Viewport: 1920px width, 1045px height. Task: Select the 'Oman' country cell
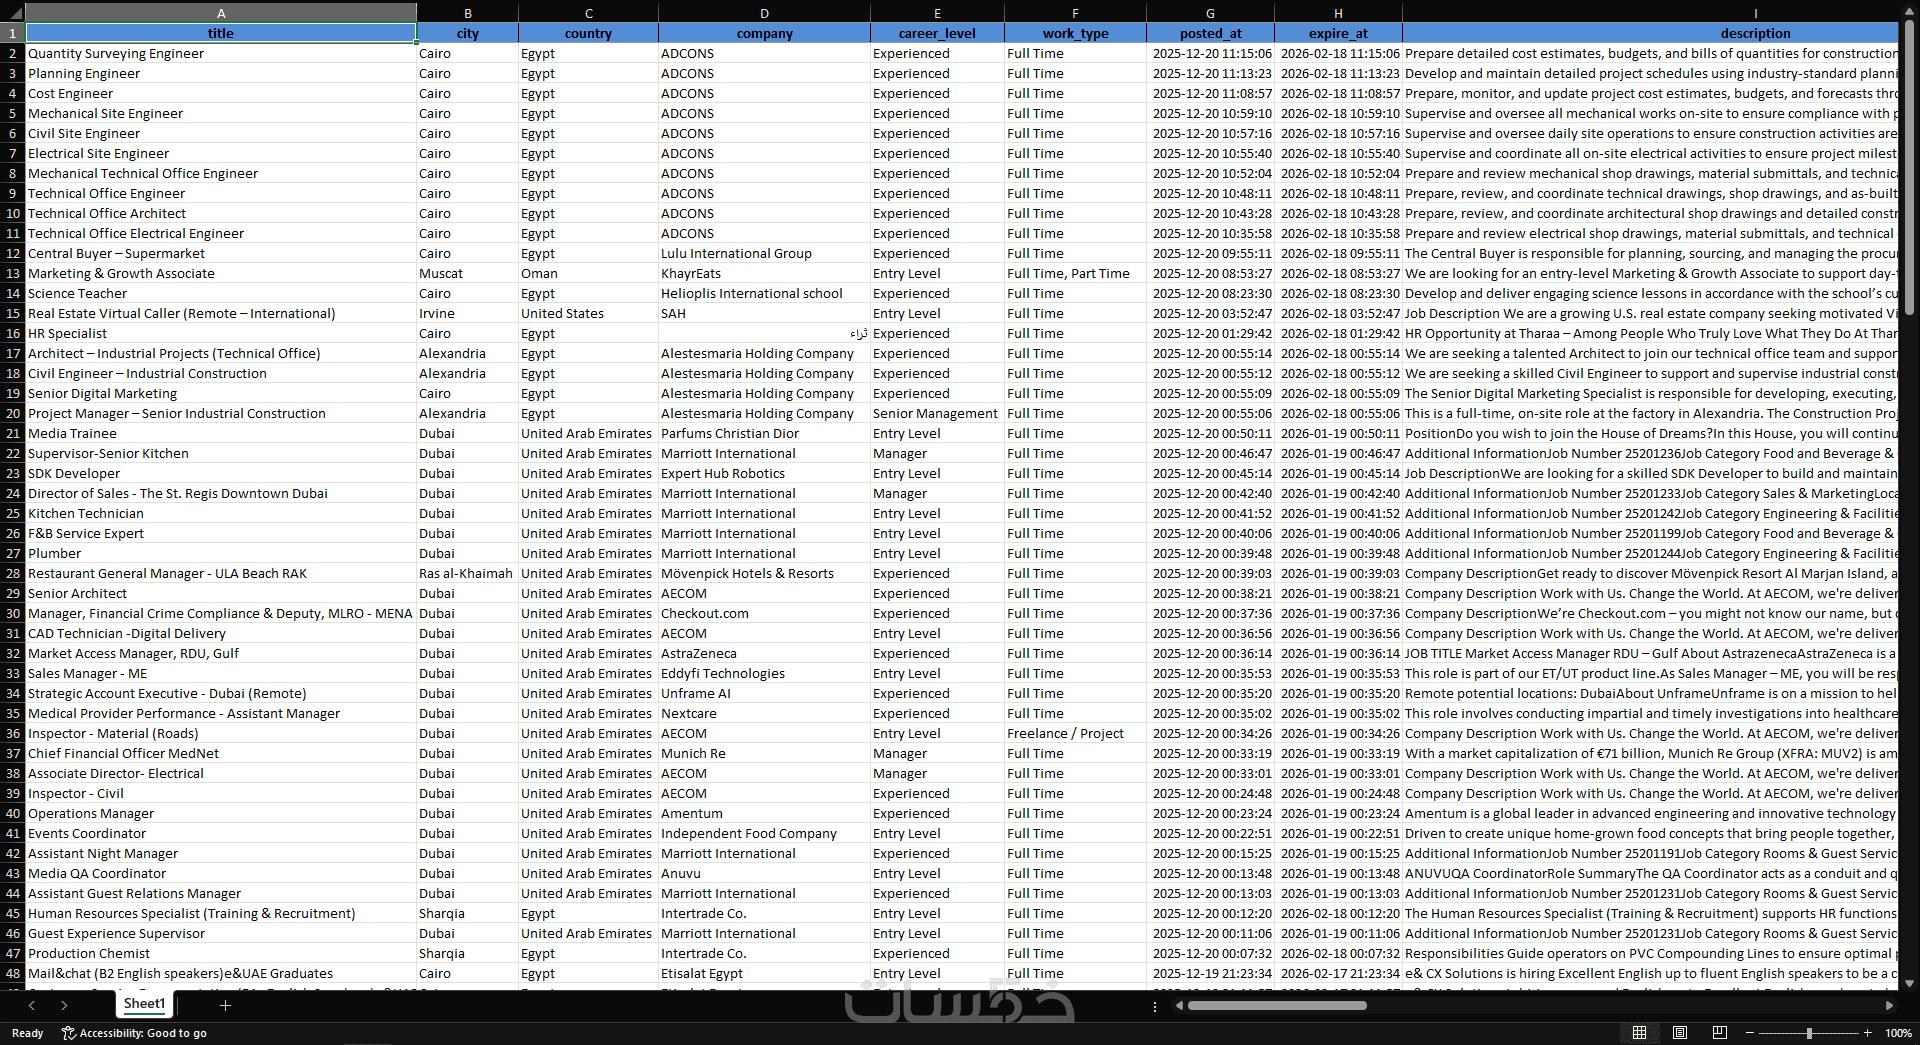coord(588,273)
